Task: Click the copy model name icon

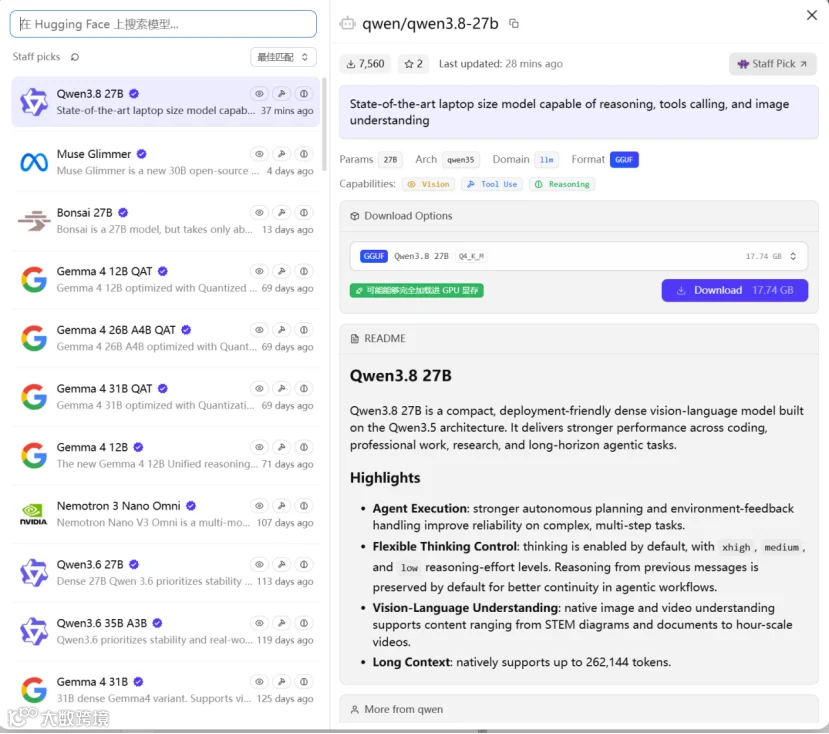Action: click(x=513, y=23)
